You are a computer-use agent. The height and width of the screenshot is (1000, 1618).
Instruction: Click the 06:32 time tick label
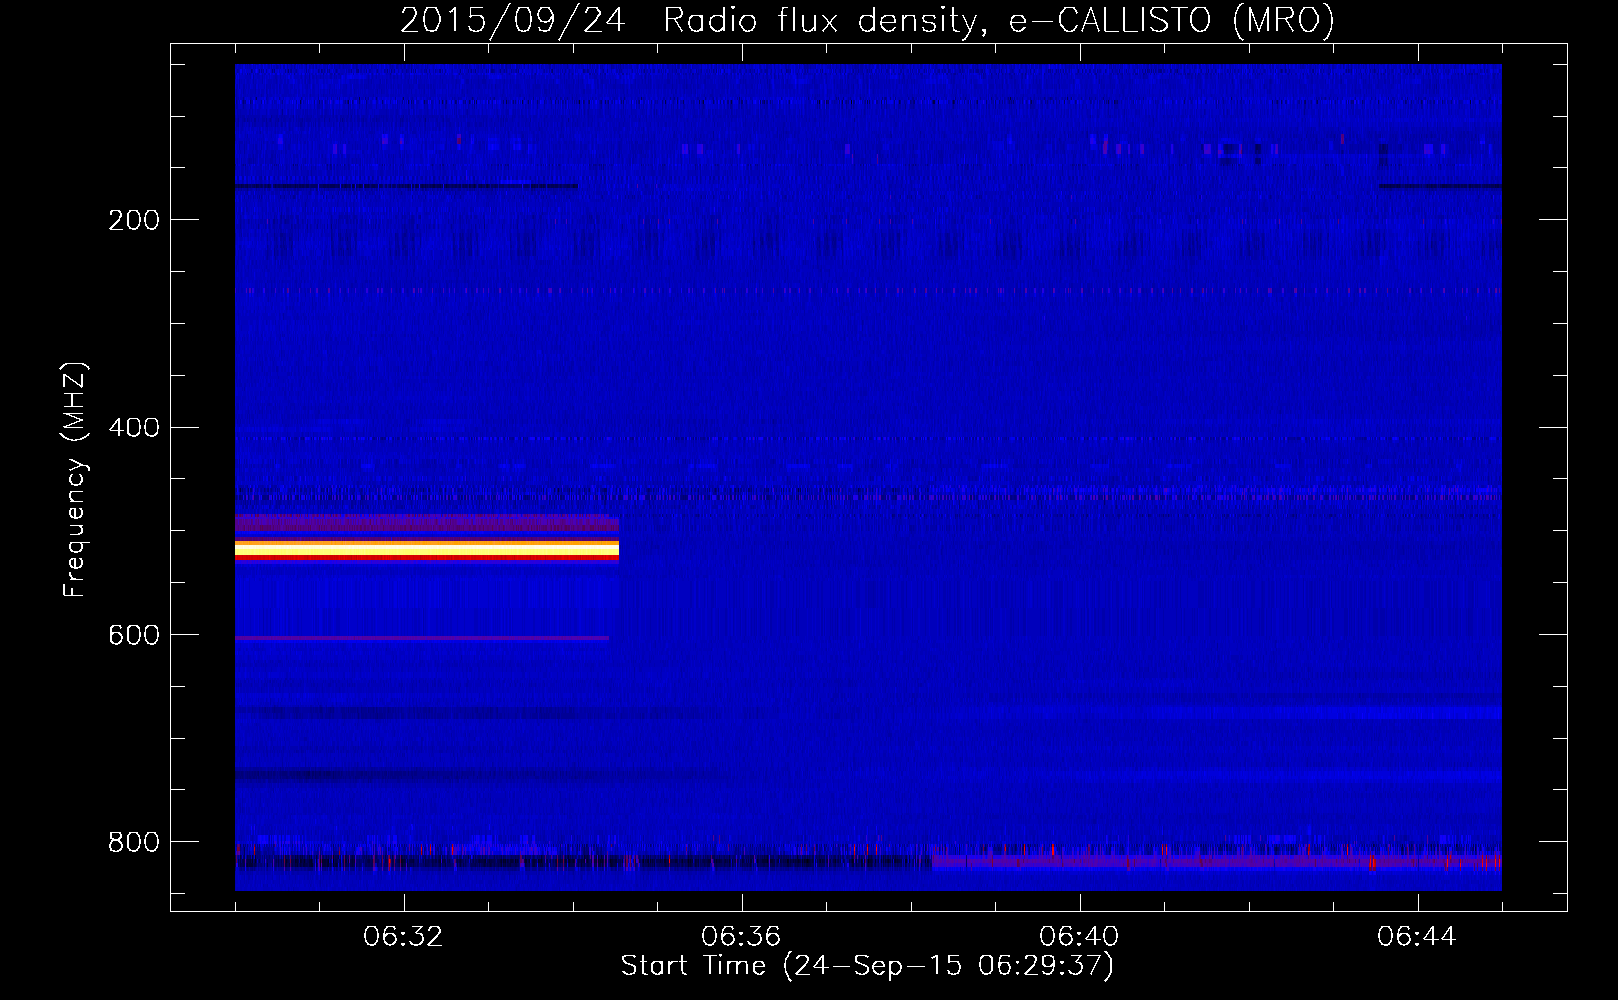coord(403,937)
